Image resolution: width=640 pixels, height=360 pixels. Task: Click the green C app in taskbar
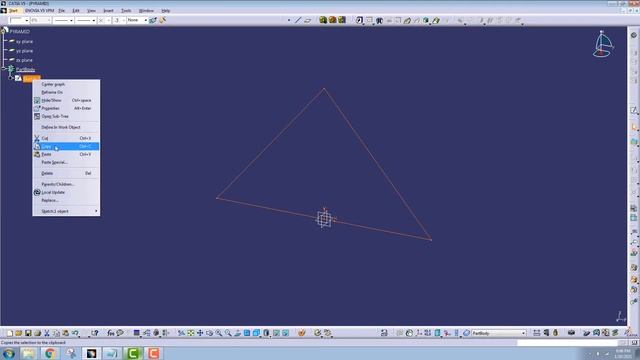click(133, 353)
